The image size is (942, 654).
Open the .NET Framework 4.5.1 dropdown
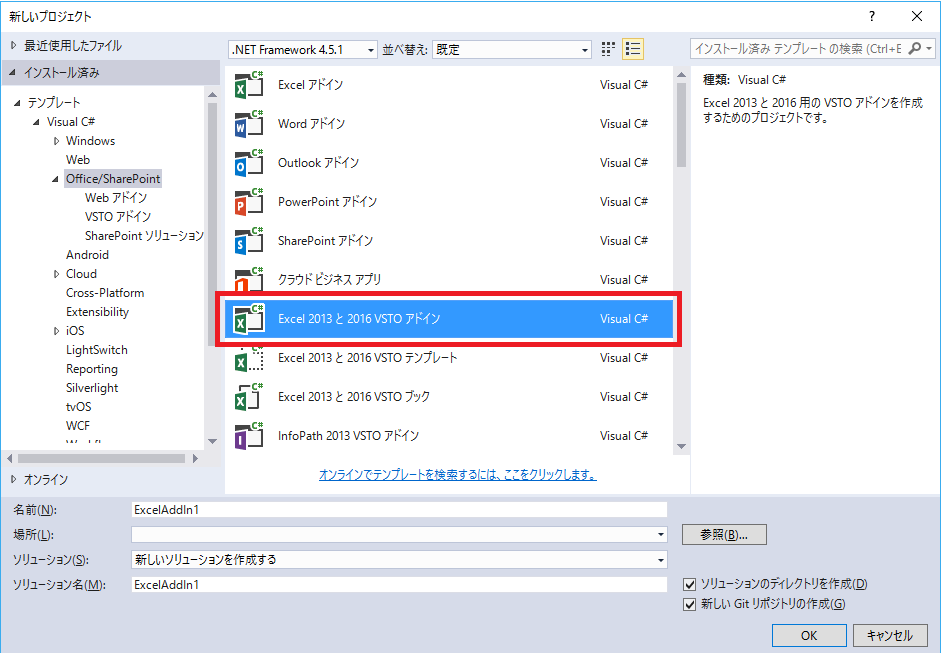click(x=303, y=50)
